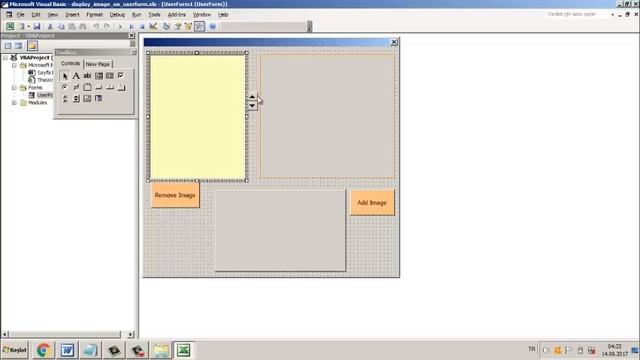The height and width of the screenshot is (360, 640).
Task: Select the Frame control in Toolbox
Action: pyautogui.click(x=87, y=87)
